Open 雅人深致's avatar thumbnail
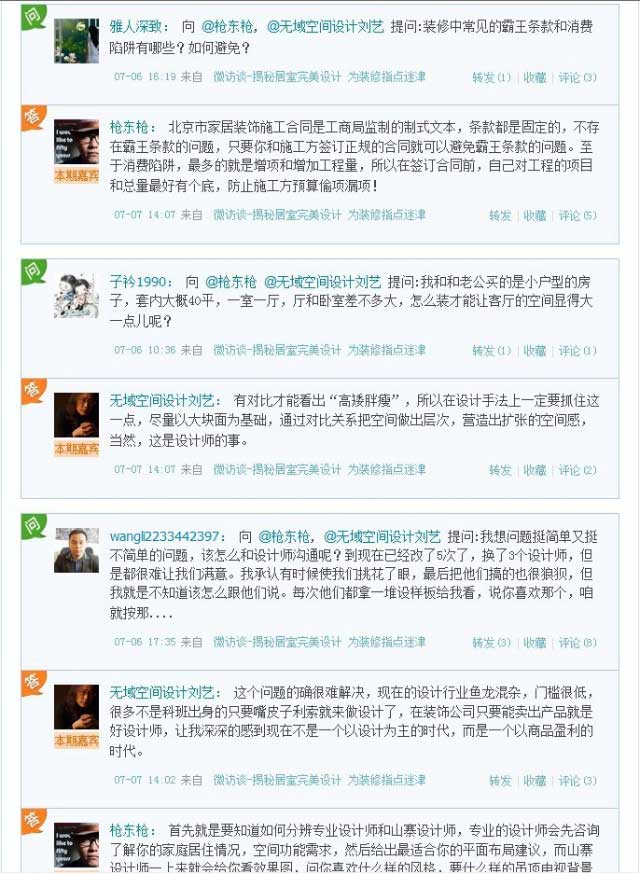Image resolution: width=640 pixels, height=874 pixels. (x=76, y=41)
